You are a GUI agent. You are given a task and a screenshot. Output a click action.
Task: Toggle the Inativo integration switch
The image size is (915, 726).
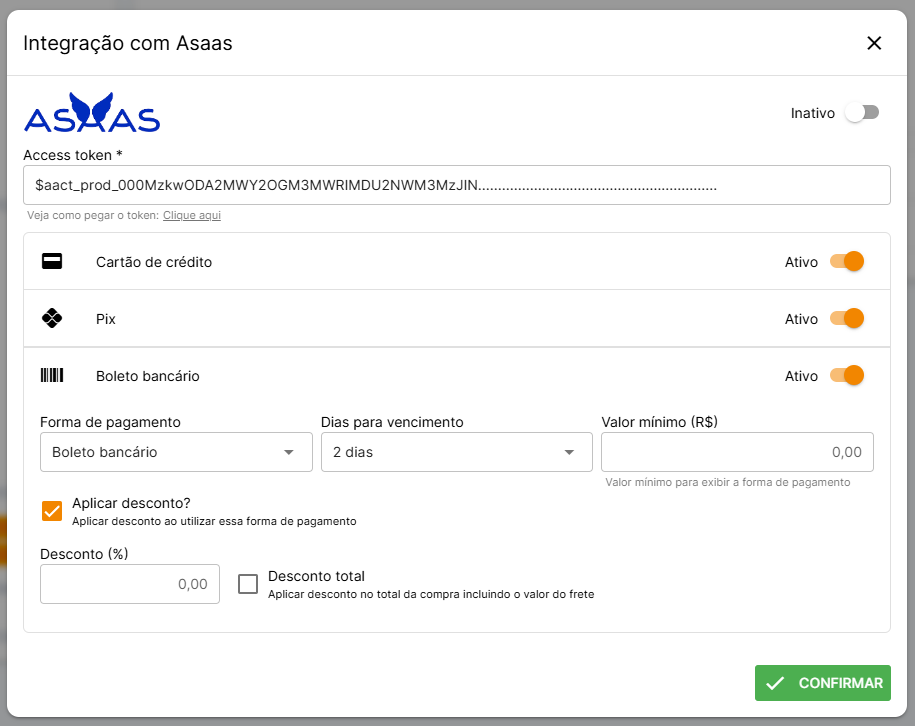pos(861,113)
